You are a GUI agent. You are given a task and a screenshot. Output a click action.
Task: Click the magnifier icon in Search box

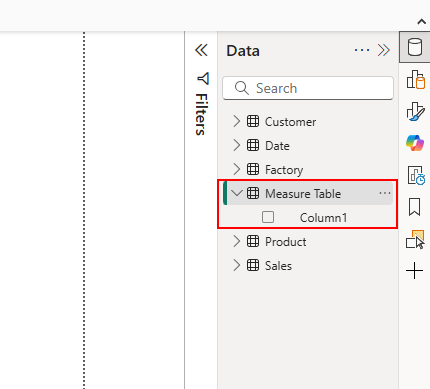(x=242, y=88)
